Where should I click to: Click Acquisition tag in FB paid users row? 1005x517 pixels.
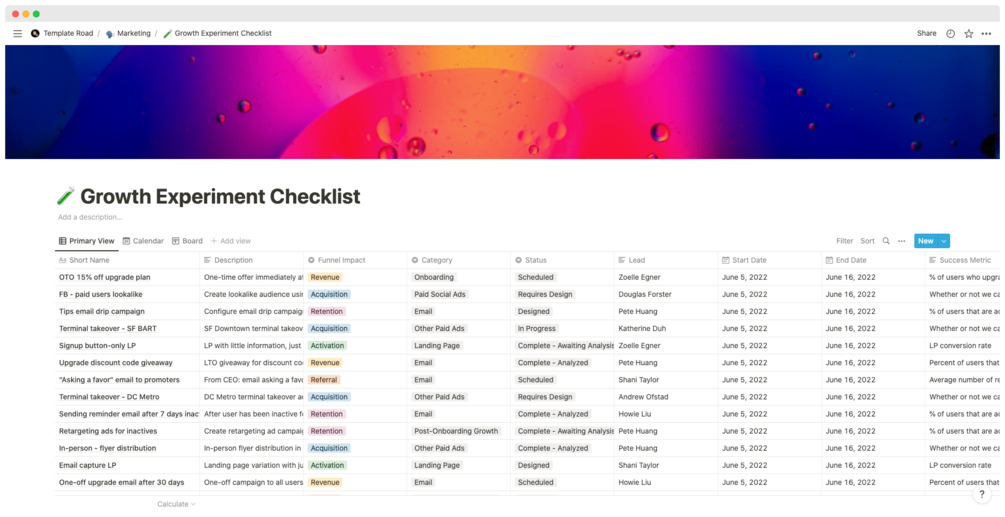[329, 295]
